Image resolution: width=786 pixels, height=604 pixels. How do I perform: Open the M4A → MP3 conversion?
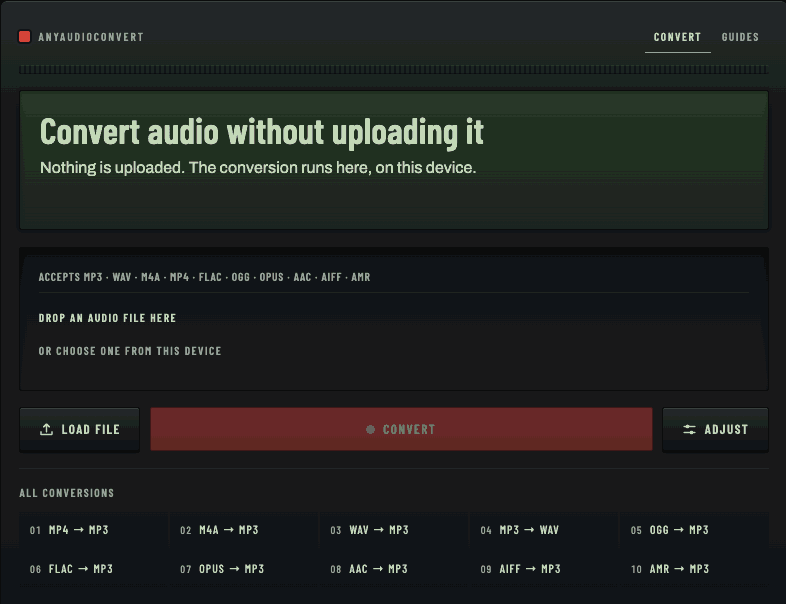244,530
